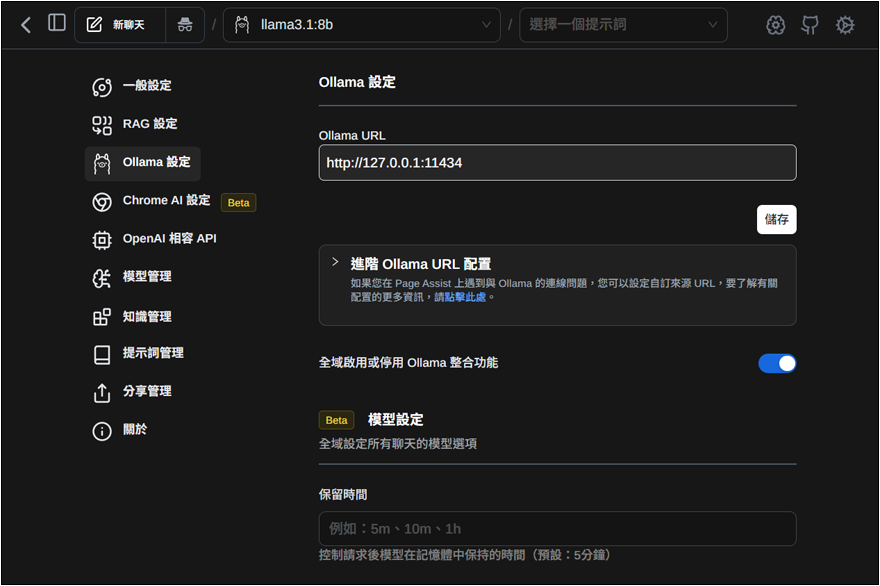880x586 pixels.
Task: Click the 模型管理 brain icon
Action: pyautogui.click(x=102, y=278)
